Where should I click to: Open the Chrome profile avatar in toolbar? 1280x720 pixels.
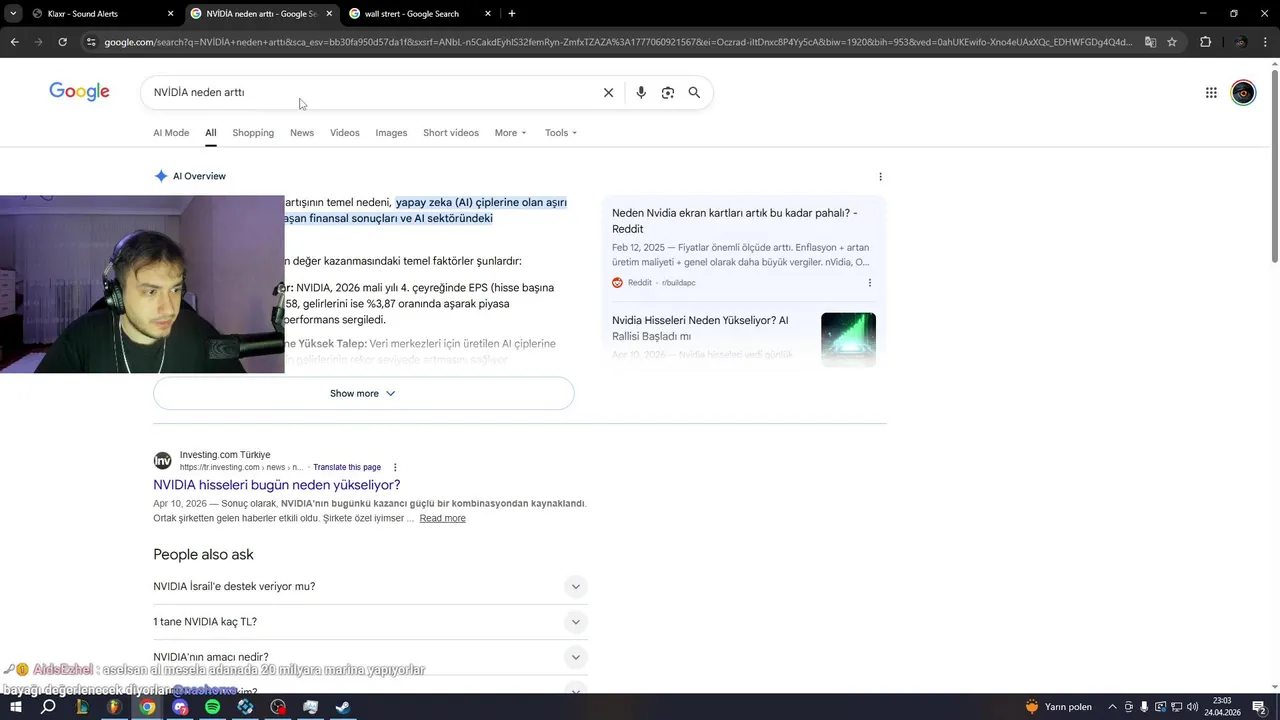pos(1240,42)
